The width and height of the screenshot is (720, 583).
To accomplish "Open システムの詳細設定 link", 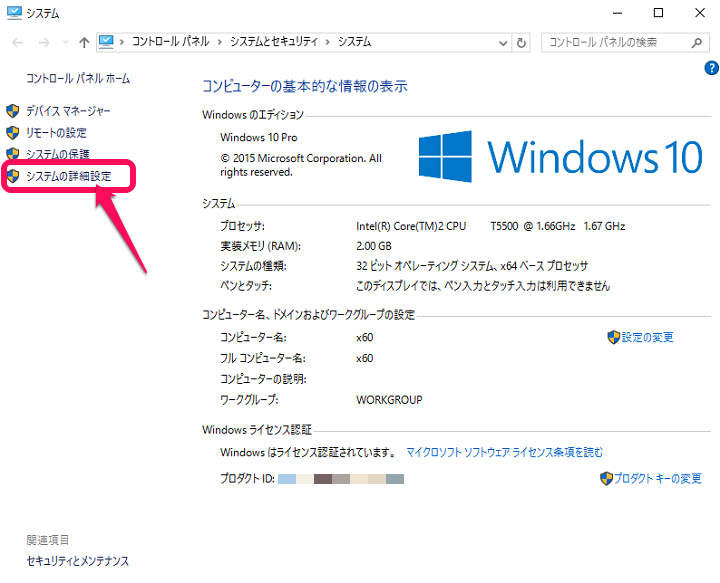I will [x=68, y=176].
